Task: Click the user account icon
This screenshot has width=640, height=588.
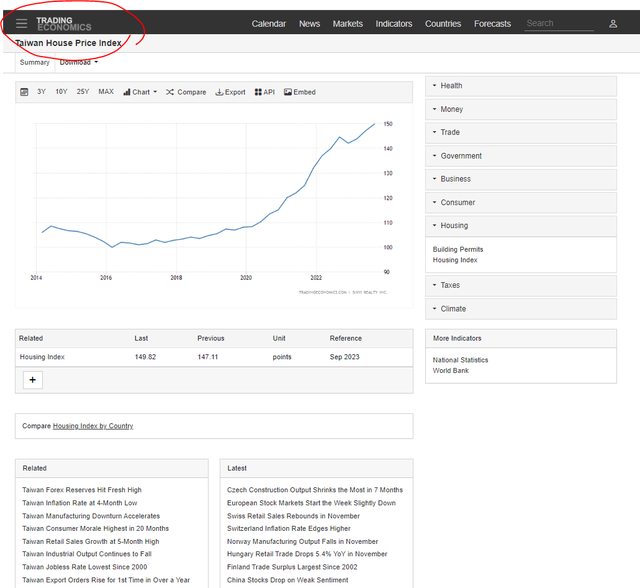Action: pyautogui.click(x=613, y=23)
